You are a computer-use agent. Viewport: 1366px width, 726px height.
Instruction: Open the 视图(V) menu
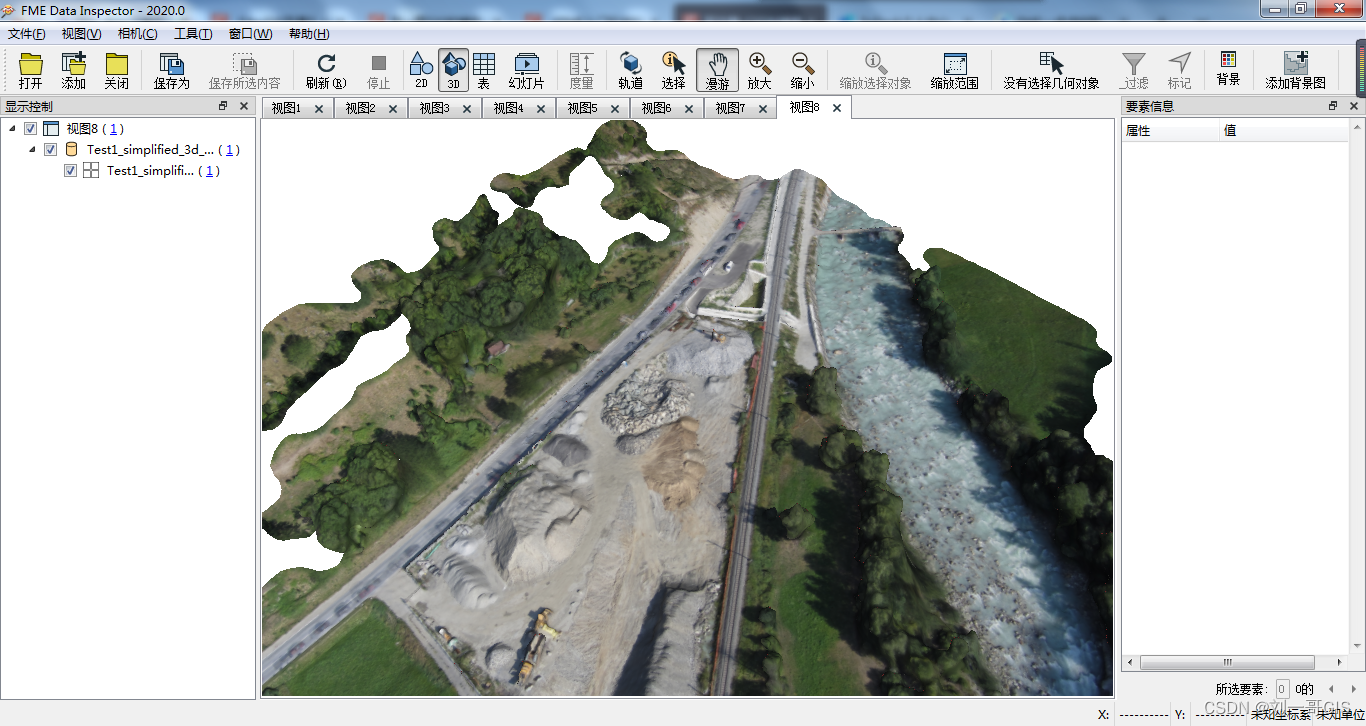point(81,34)
